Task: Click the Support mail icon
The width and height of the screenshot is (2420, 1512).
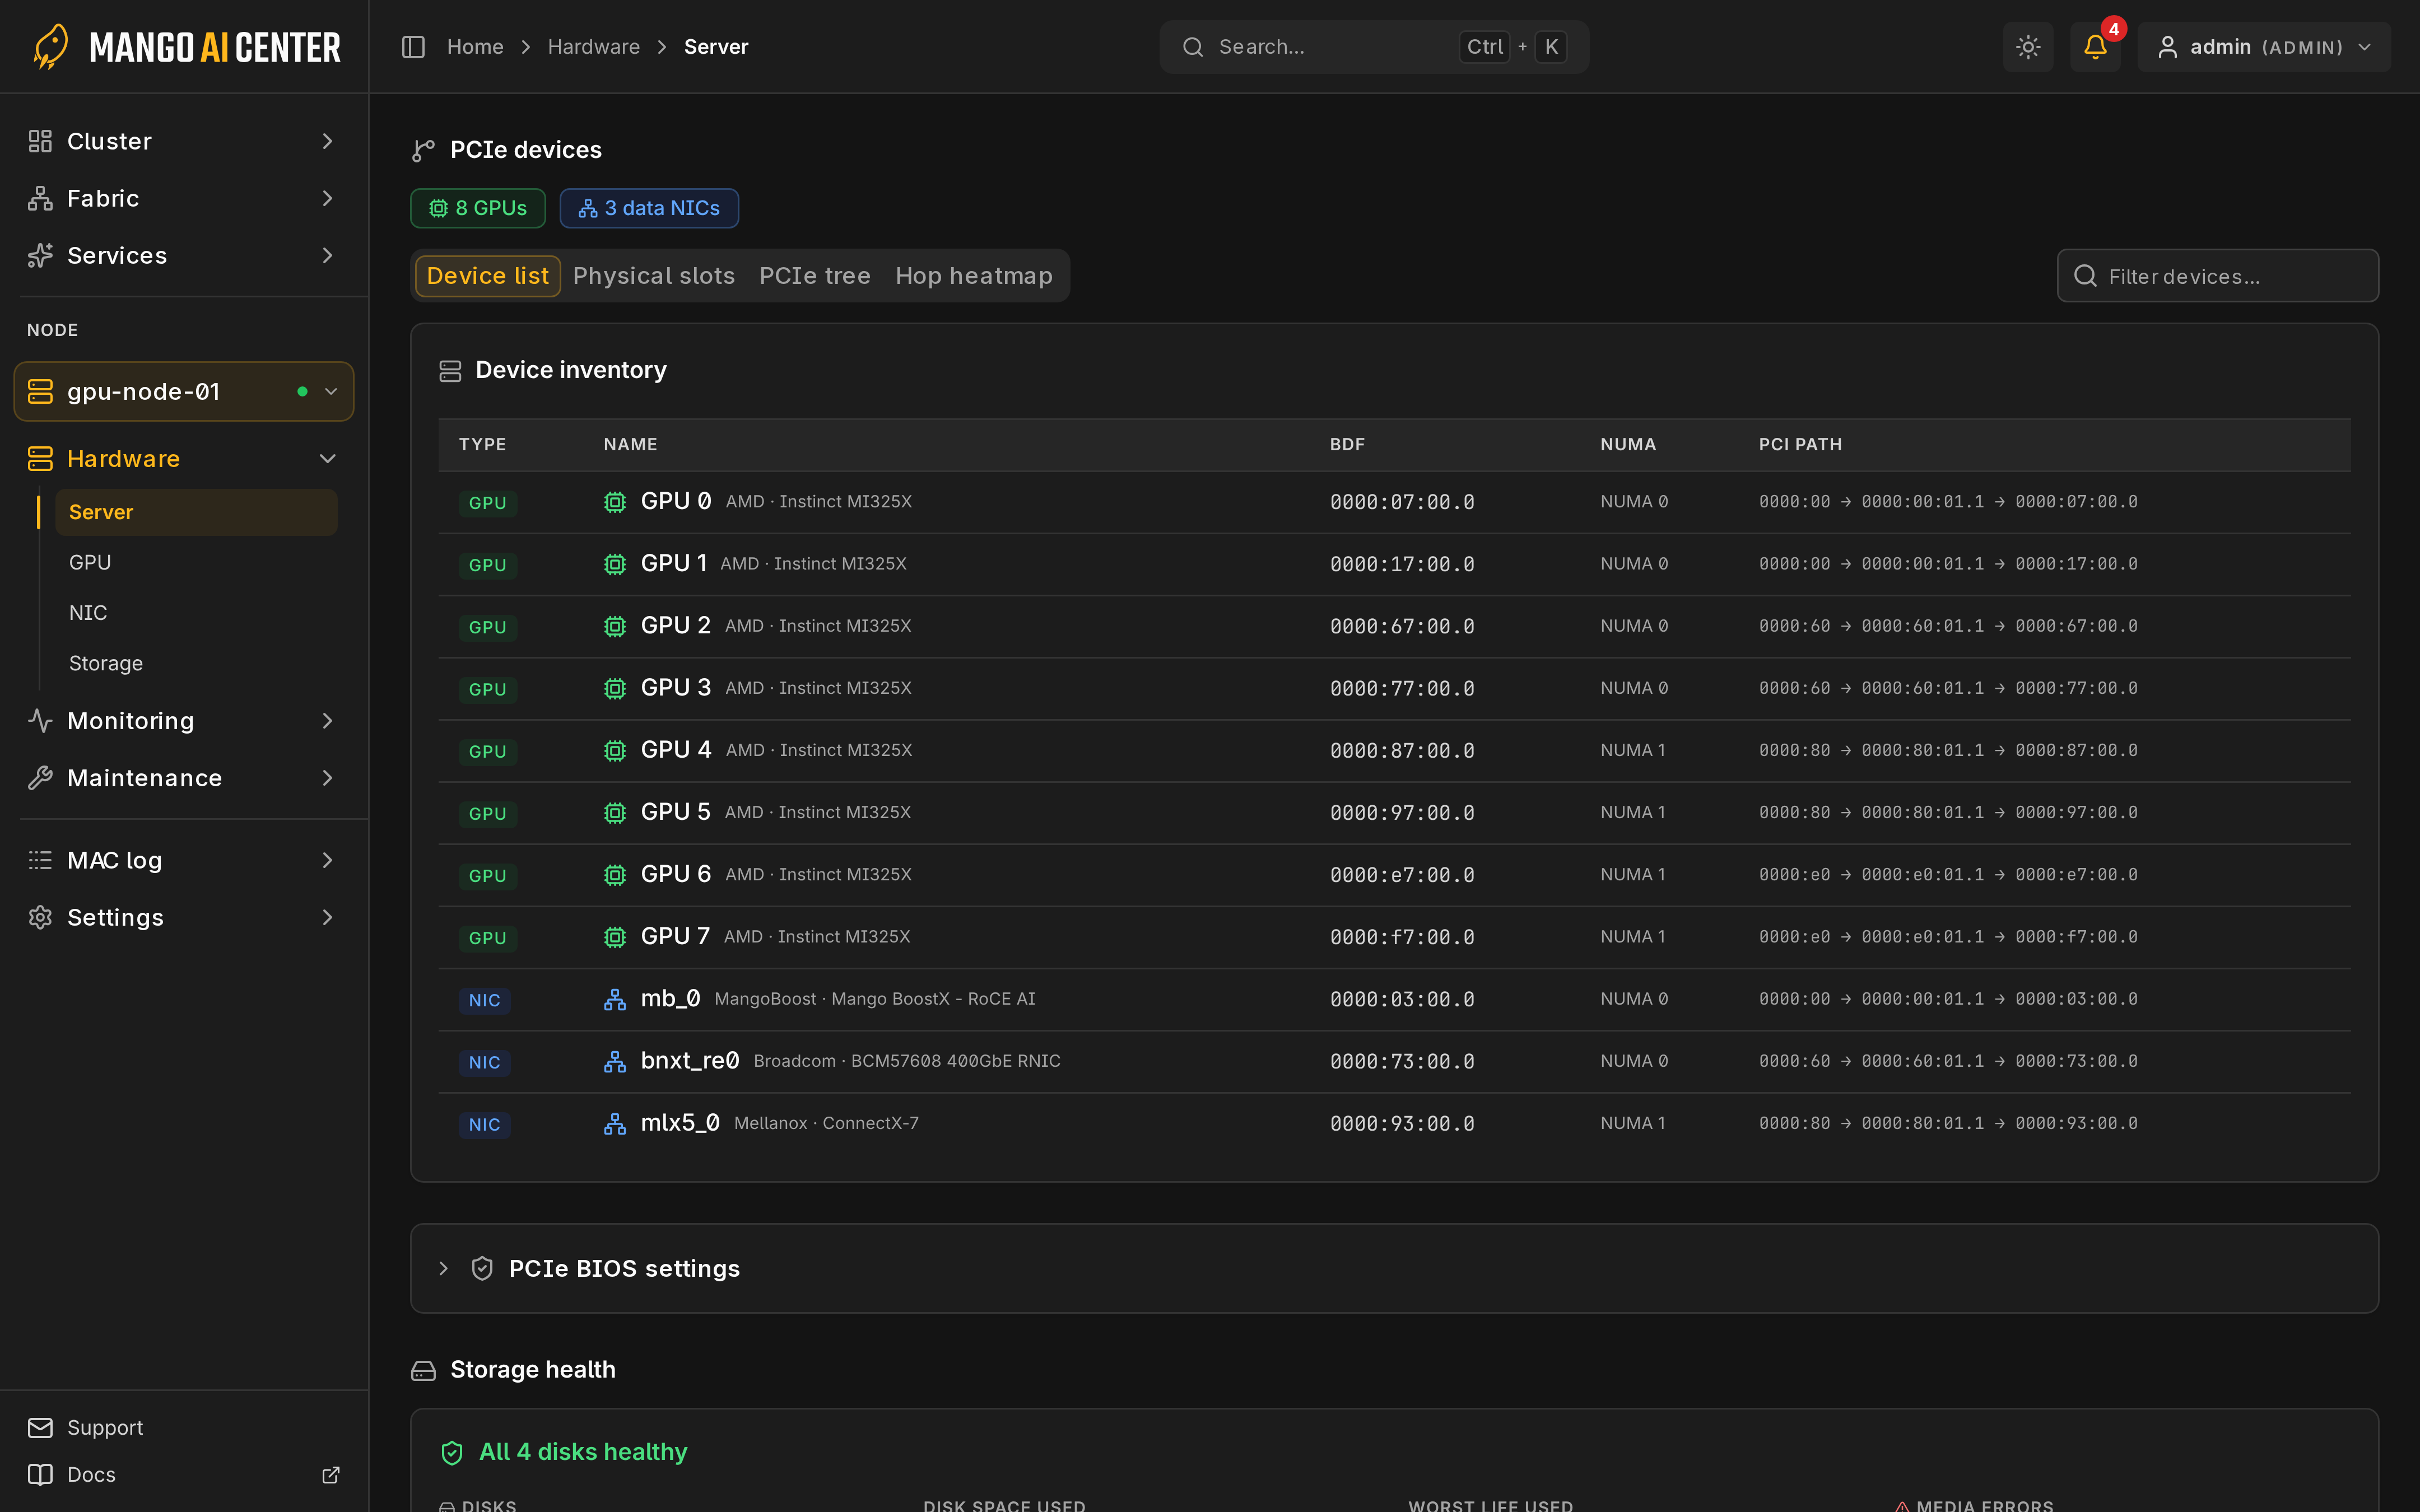Action: click(40, 1427)
